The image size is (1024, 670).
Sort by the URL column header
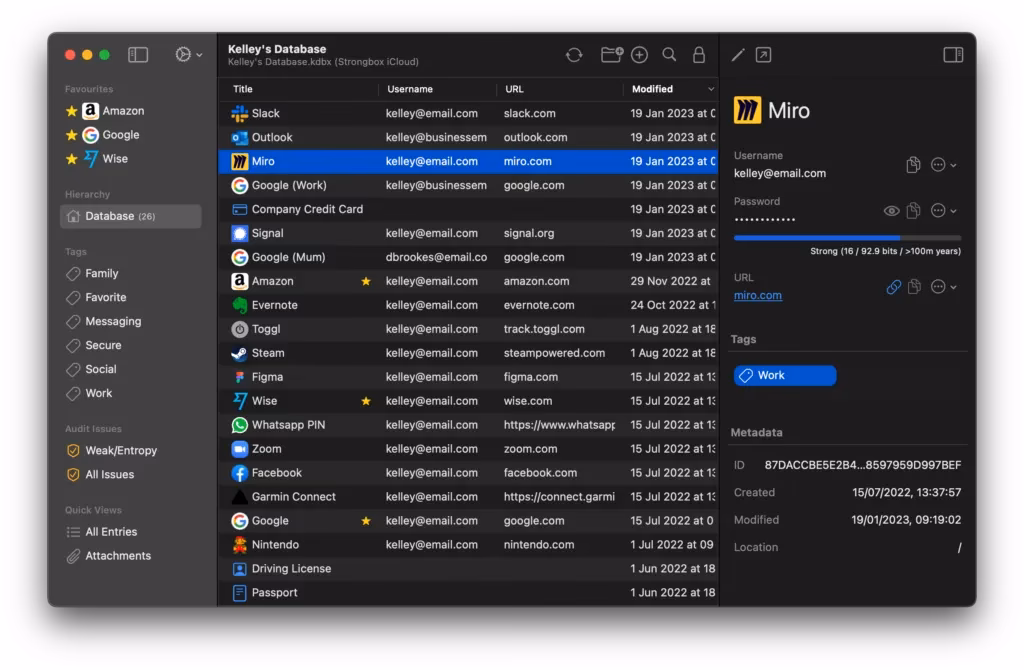point(514,89)
